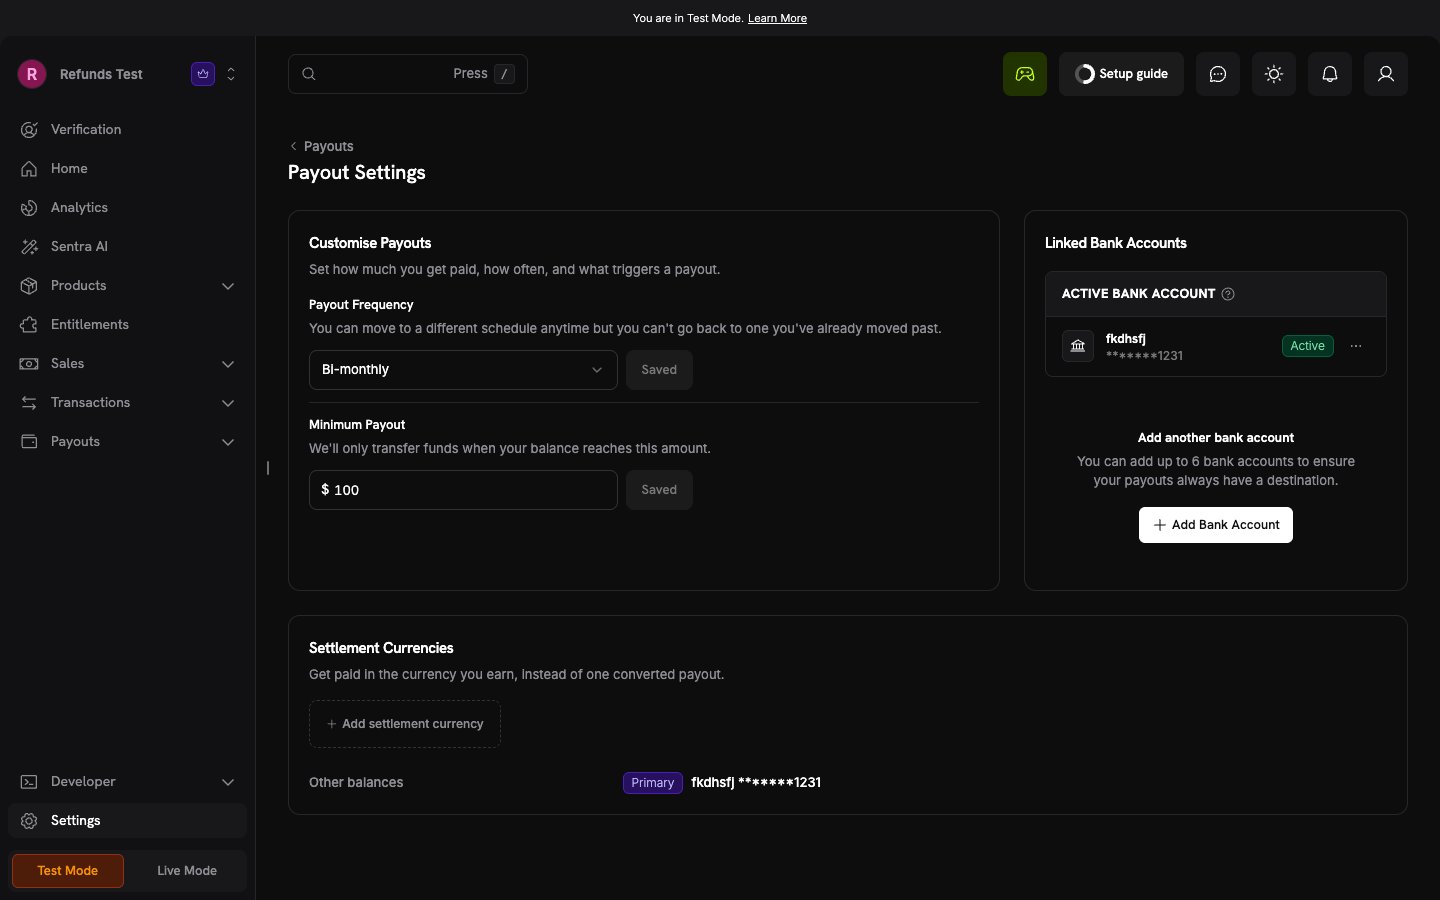Expand the Payouts sidebar chevron

[228, 442]
